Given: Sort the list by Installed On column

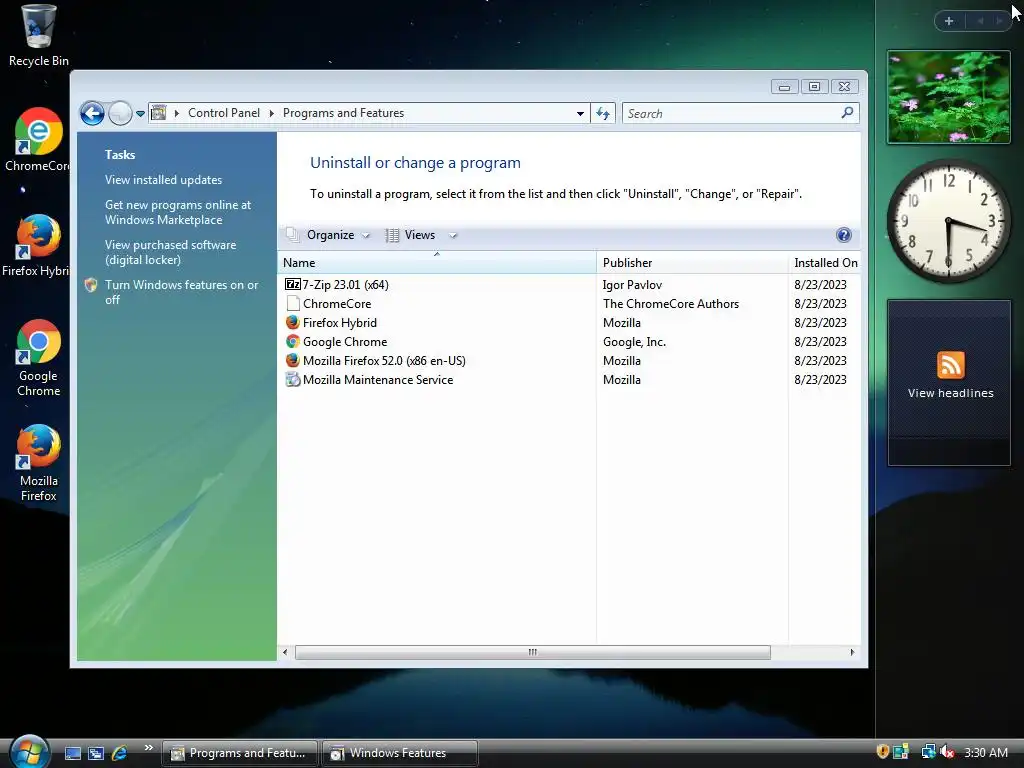Looking at the screenshot, I should tap(825, 263).
